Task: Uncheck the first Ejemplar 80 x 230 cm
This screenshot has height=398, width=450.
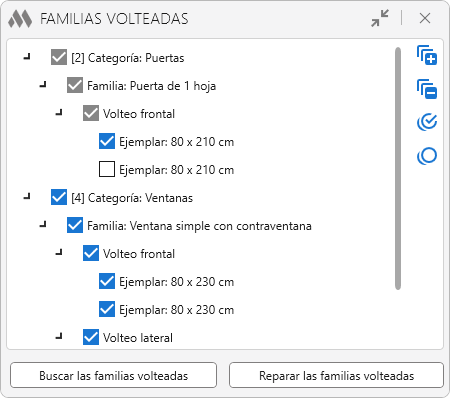Action: tap(107, 281)
